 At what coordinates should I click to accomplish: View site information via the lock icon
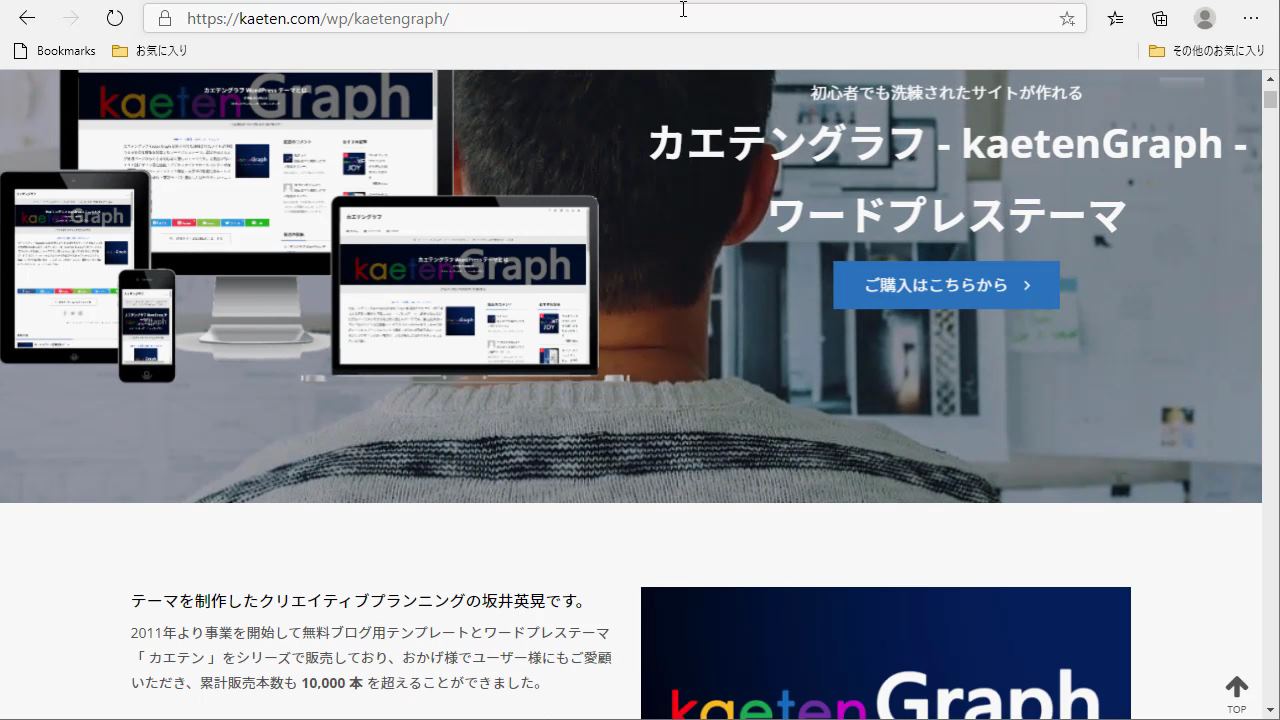click(166, 18)
